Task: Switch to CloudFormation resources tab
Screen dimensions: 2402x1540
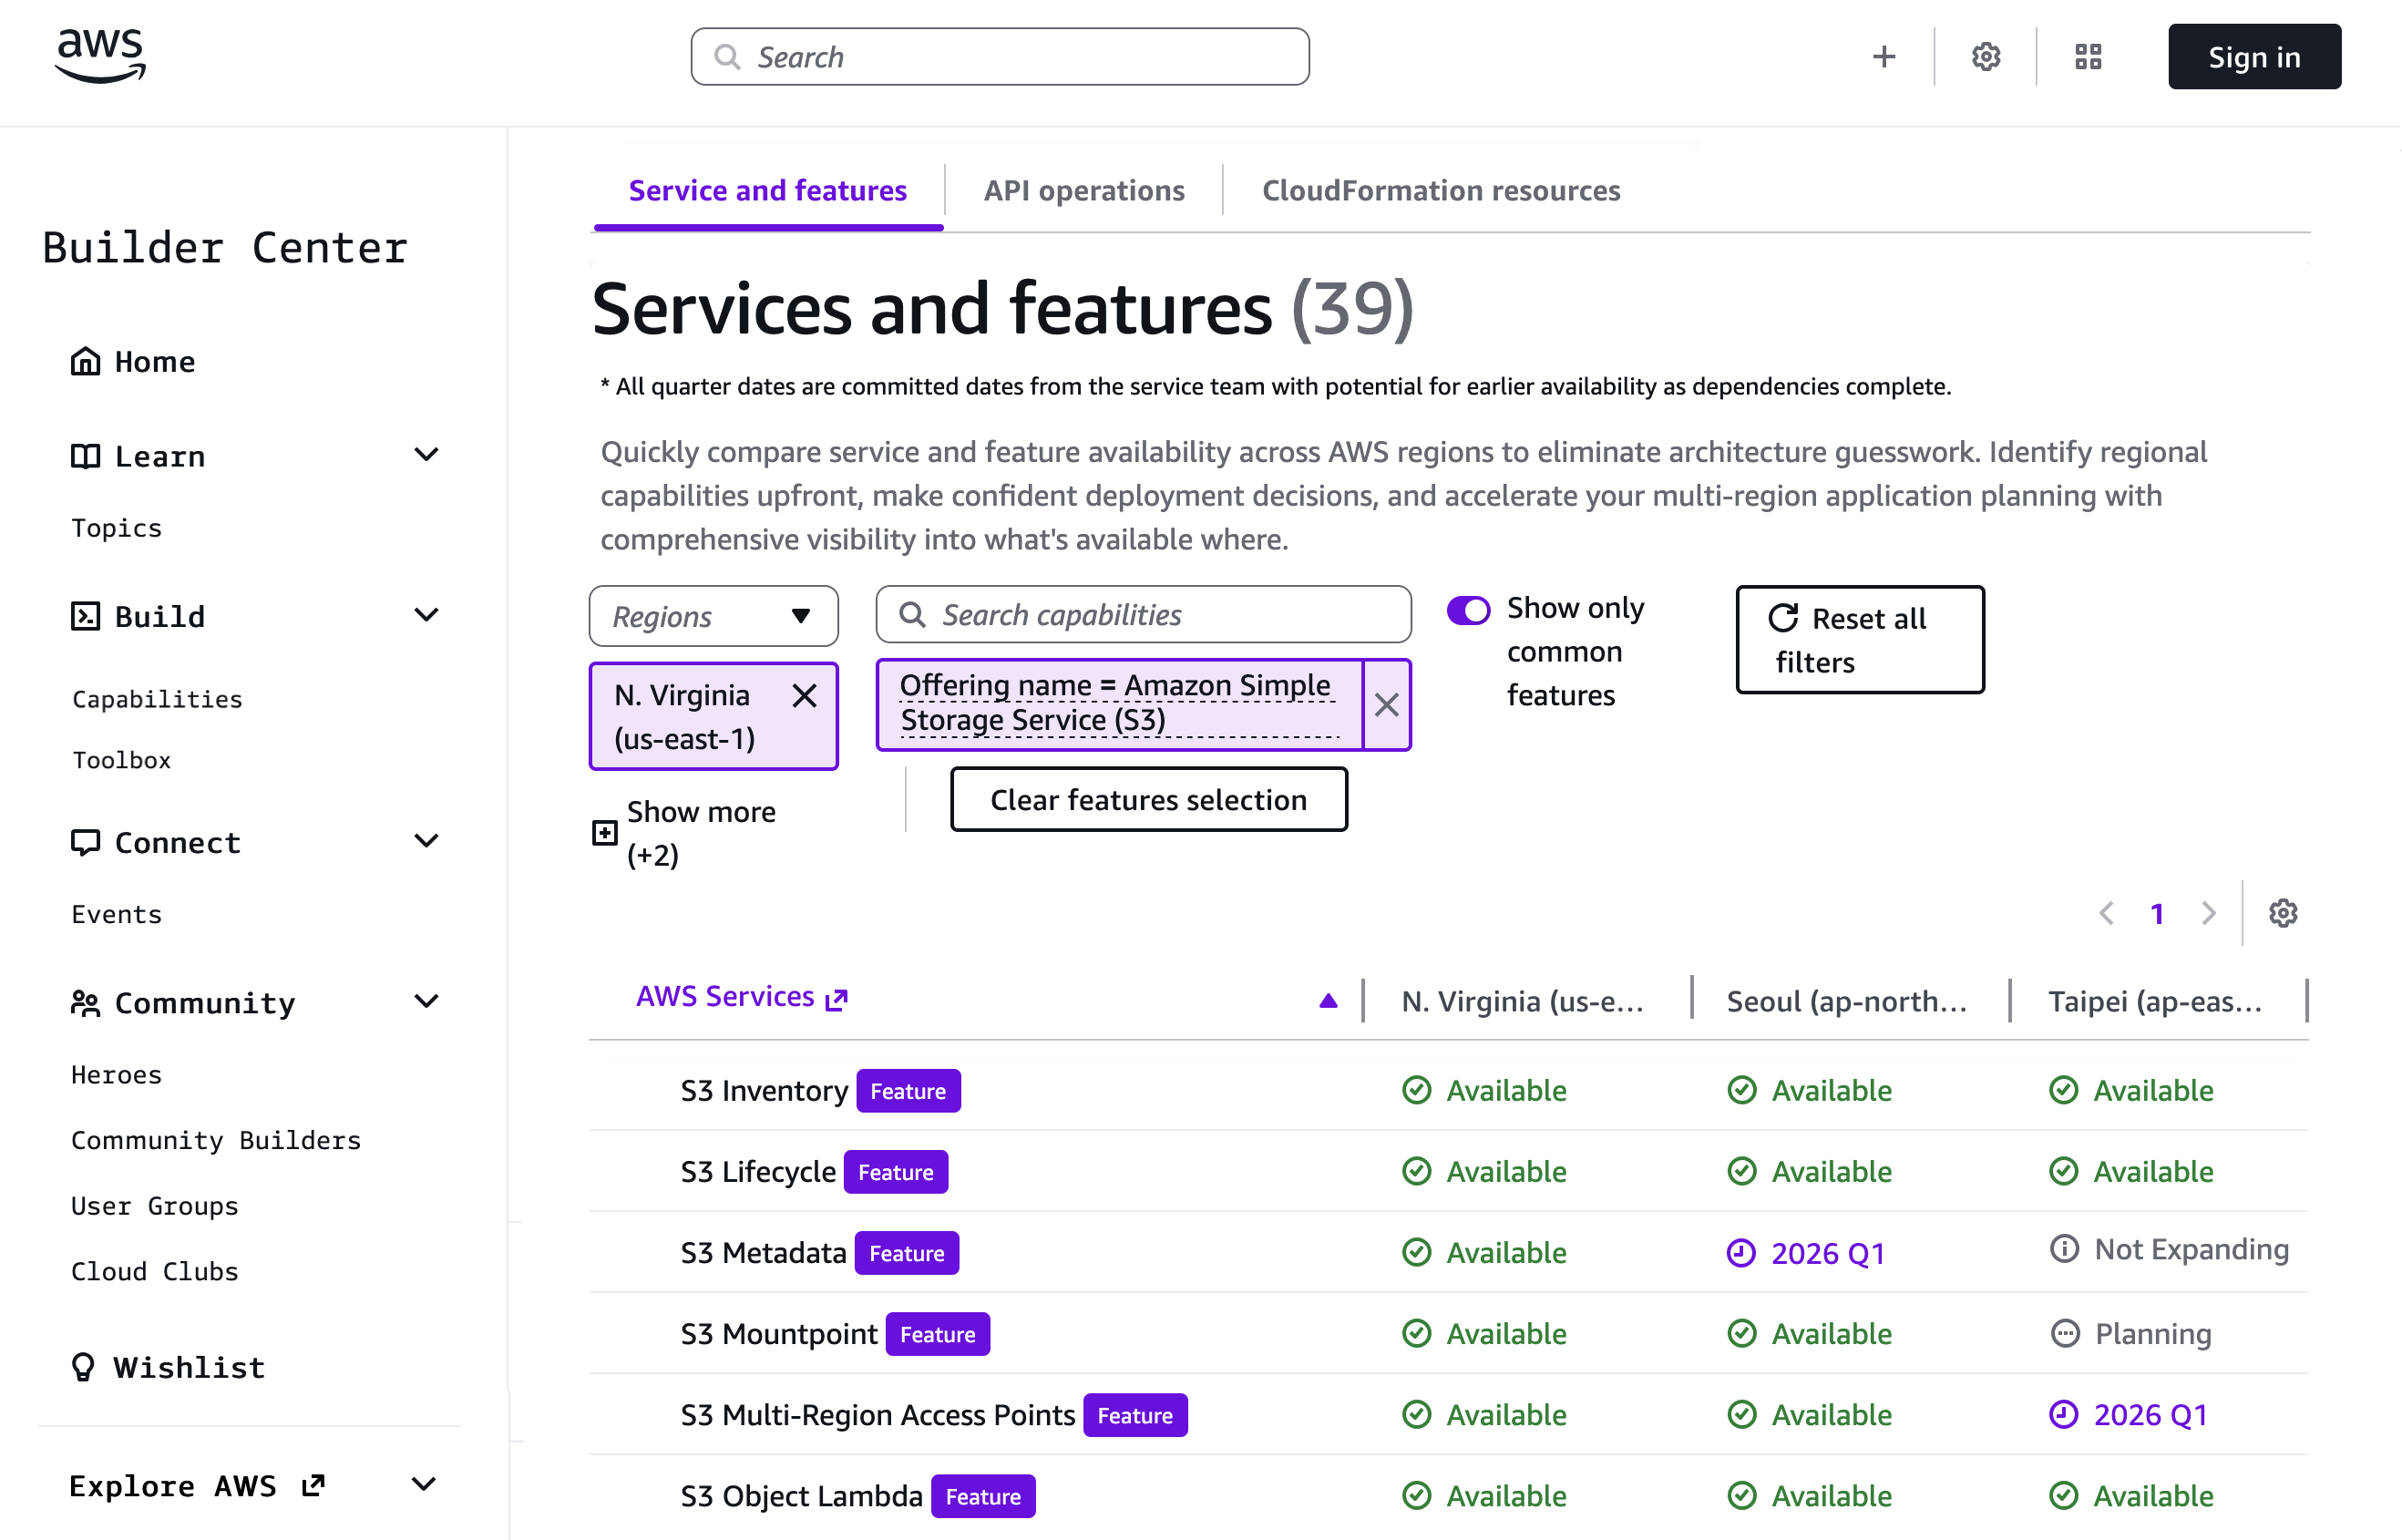Action: click(x=1440, y=190)
